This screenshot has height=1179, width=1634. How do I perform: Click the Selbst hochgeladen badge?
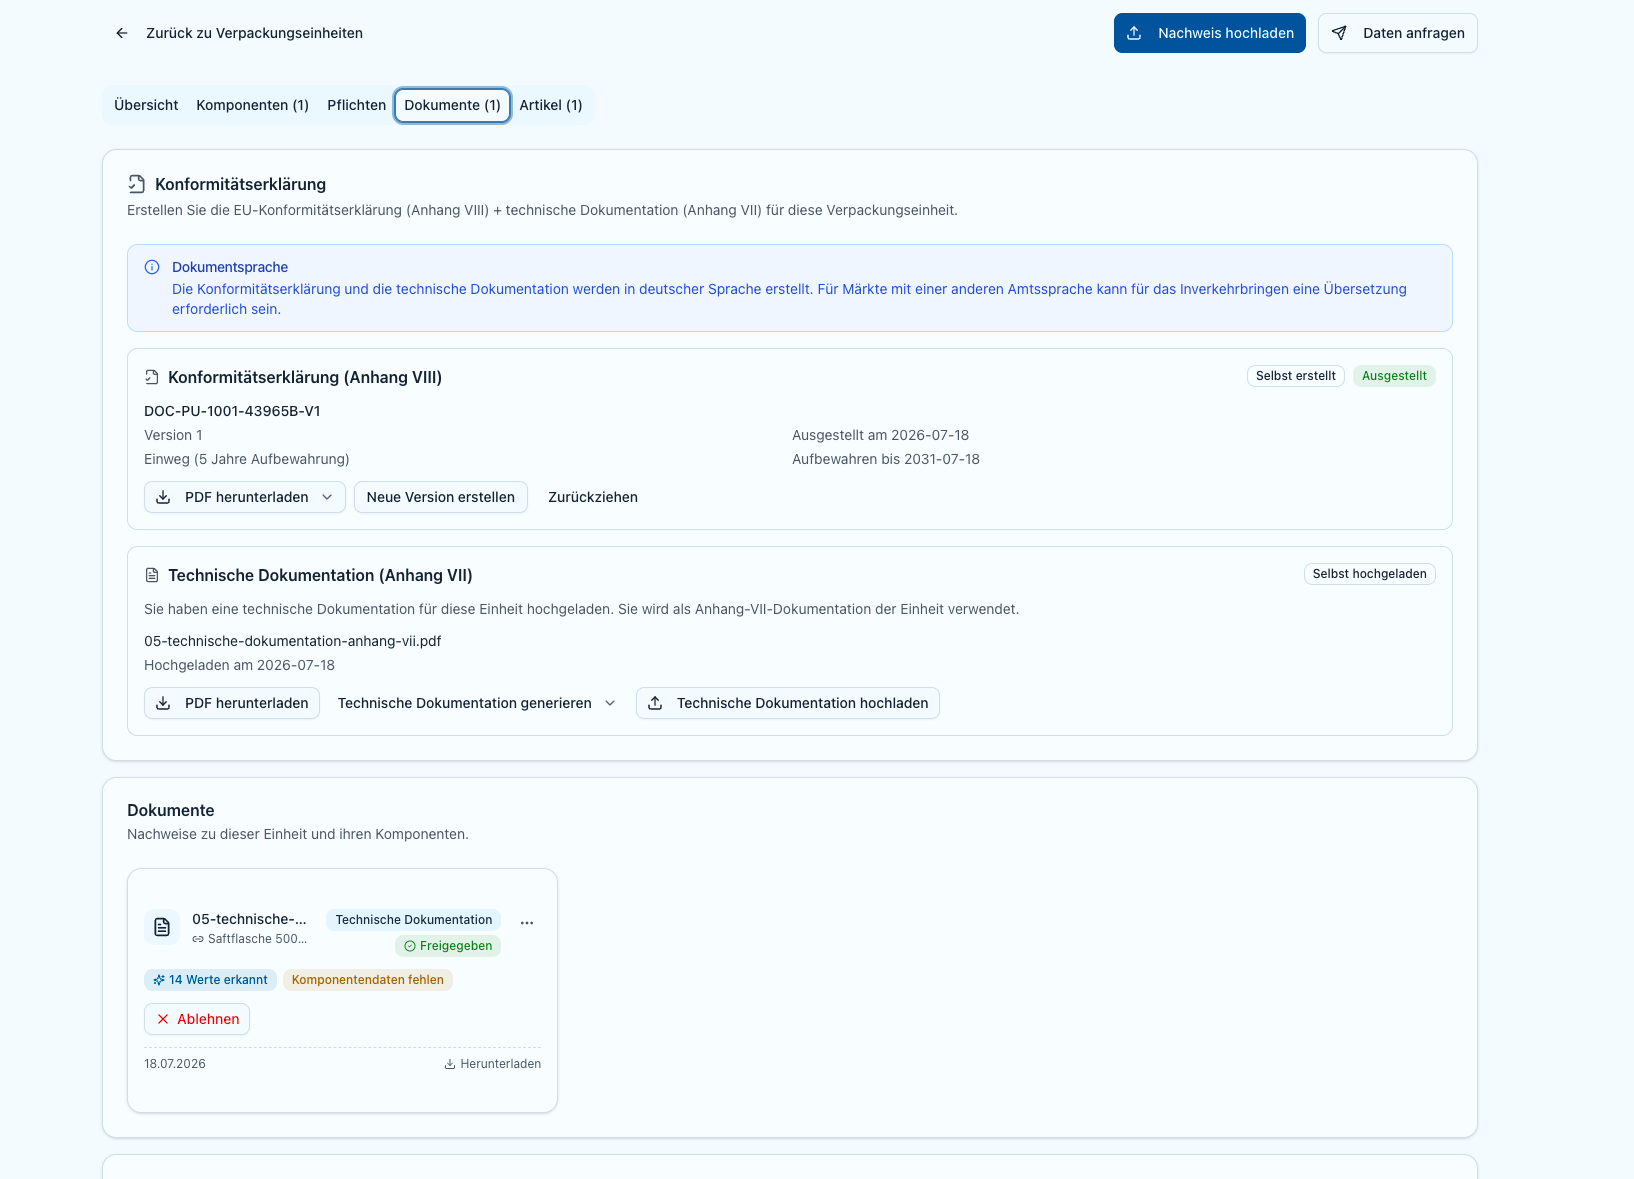(1370, 574)
